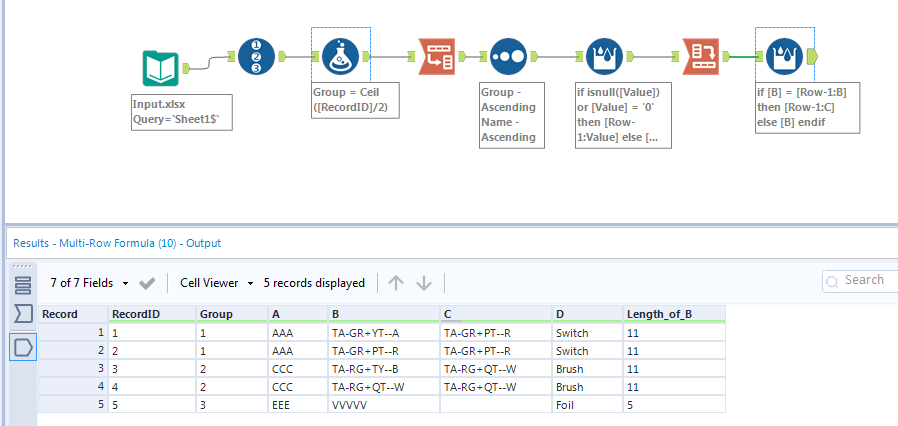Select the RecordID column header
The height and width of the screenshot is (426, 898).
click(x=150, y=314)
